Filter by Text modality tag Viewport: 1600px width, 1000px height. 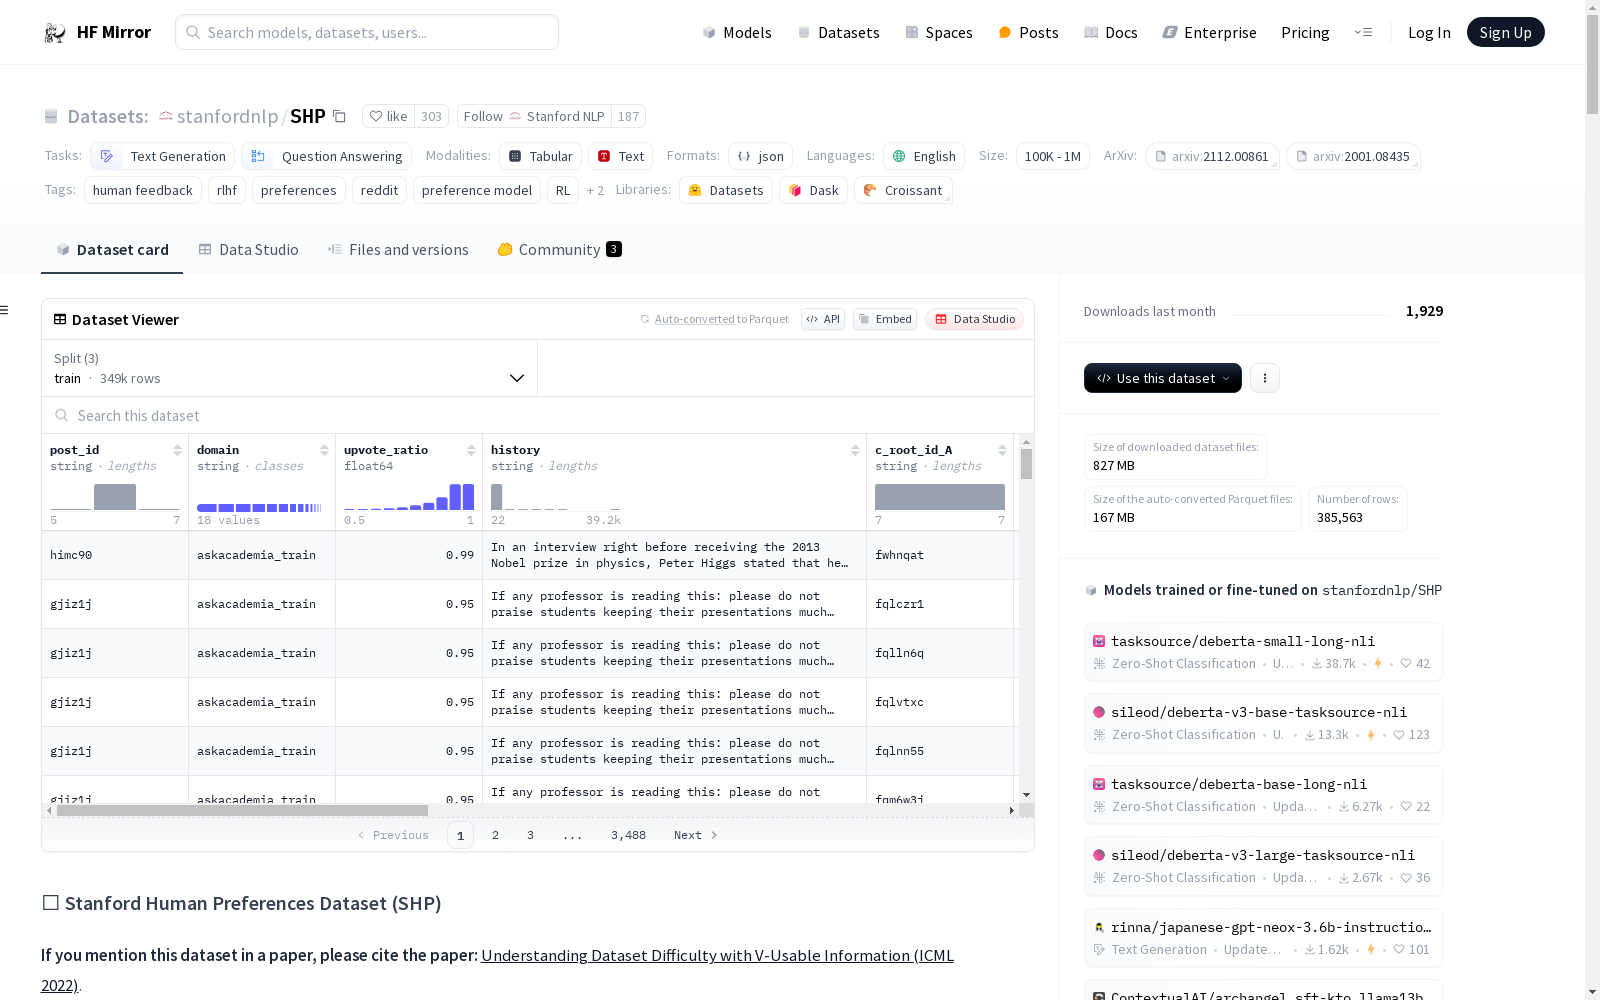point(621,156)
